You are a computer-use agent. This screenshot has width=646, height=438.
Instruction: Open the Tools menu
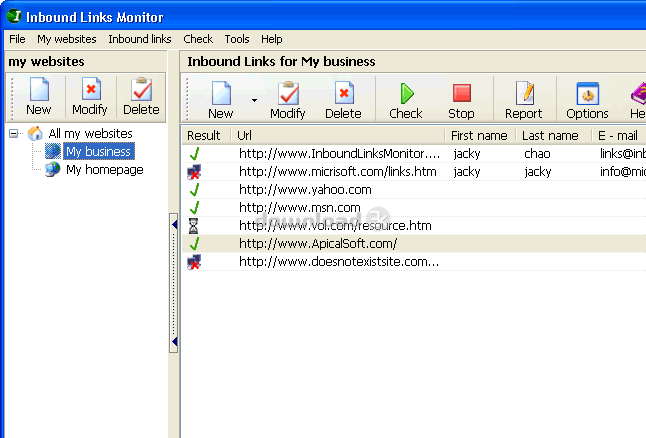point(237,39)
